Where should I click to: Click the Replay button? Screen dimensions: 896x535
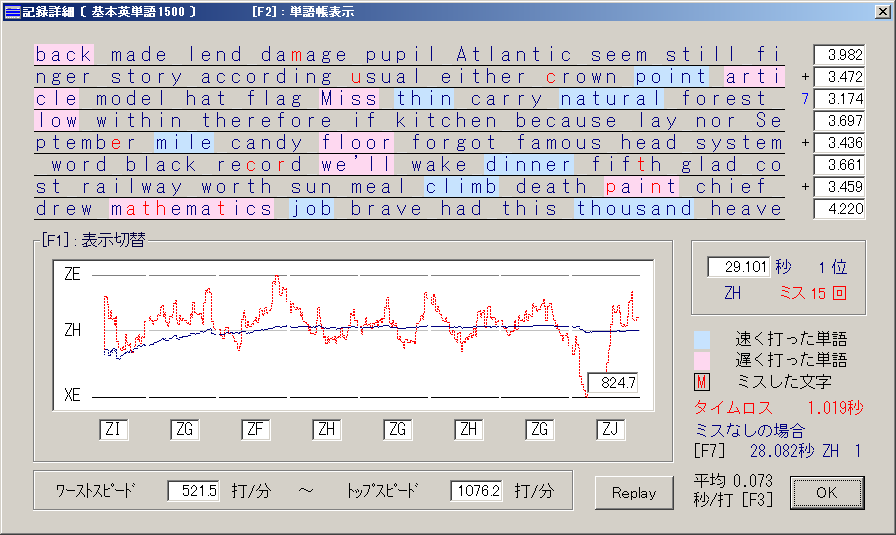pyautogui.click(x=634, y=493)
